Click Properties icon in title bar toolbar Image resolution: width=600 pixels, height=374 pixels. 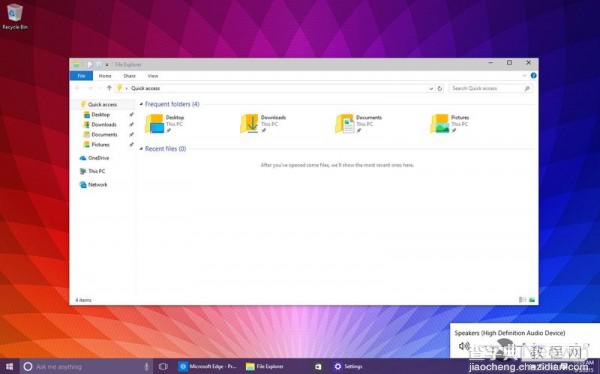(90, 65)
